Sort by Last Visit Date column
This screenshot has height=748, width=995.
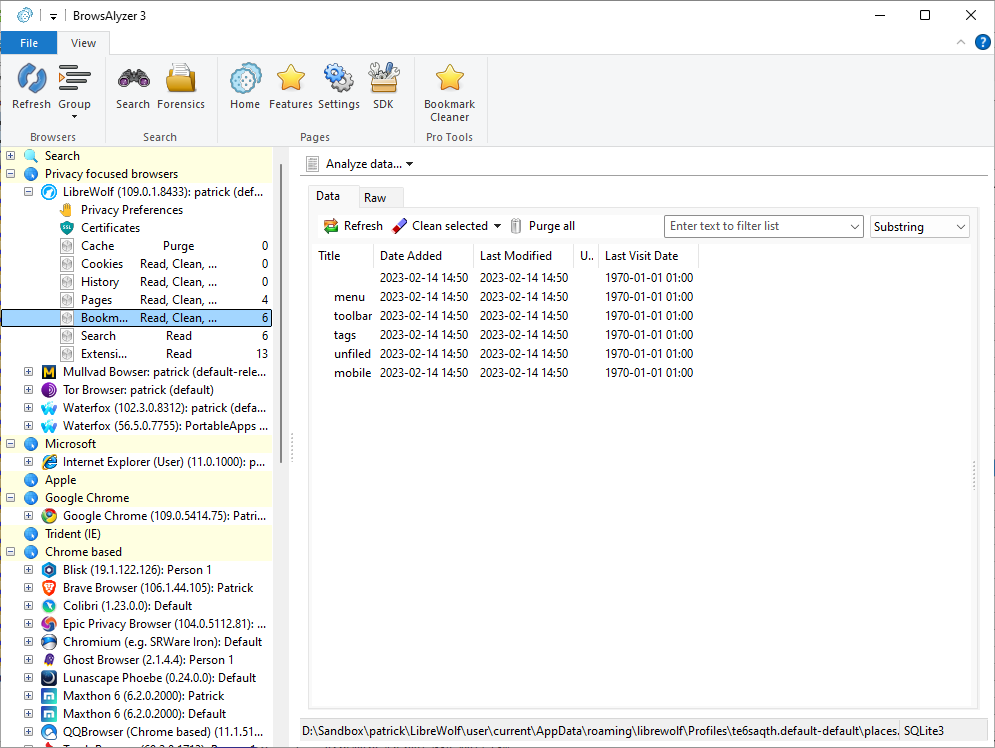[648, 256]
